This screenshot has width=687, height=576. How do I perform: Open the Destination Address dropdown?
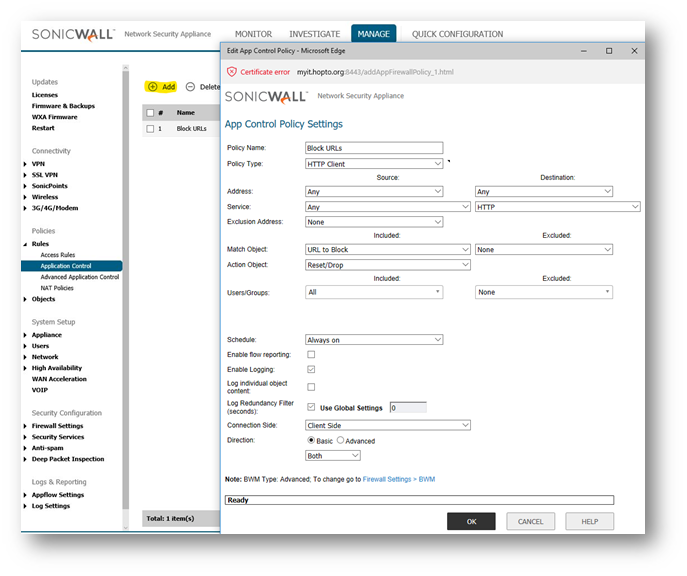click(x=544, y=191)
